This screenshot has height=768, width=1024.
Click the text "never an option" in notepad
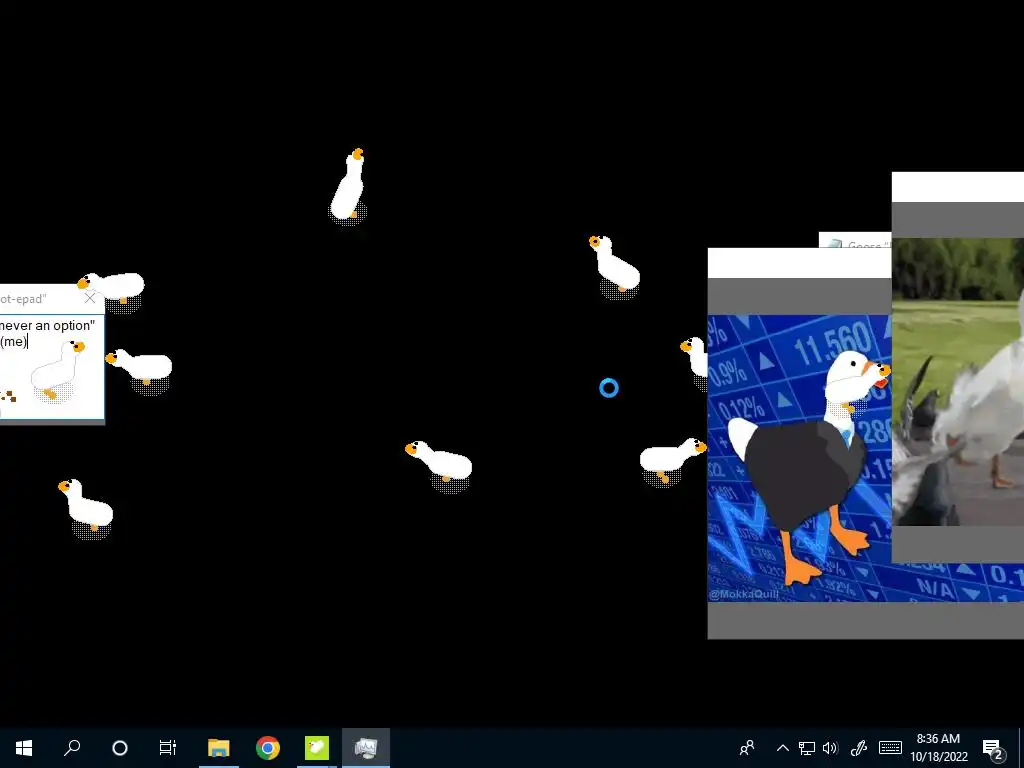pos(48,325)
